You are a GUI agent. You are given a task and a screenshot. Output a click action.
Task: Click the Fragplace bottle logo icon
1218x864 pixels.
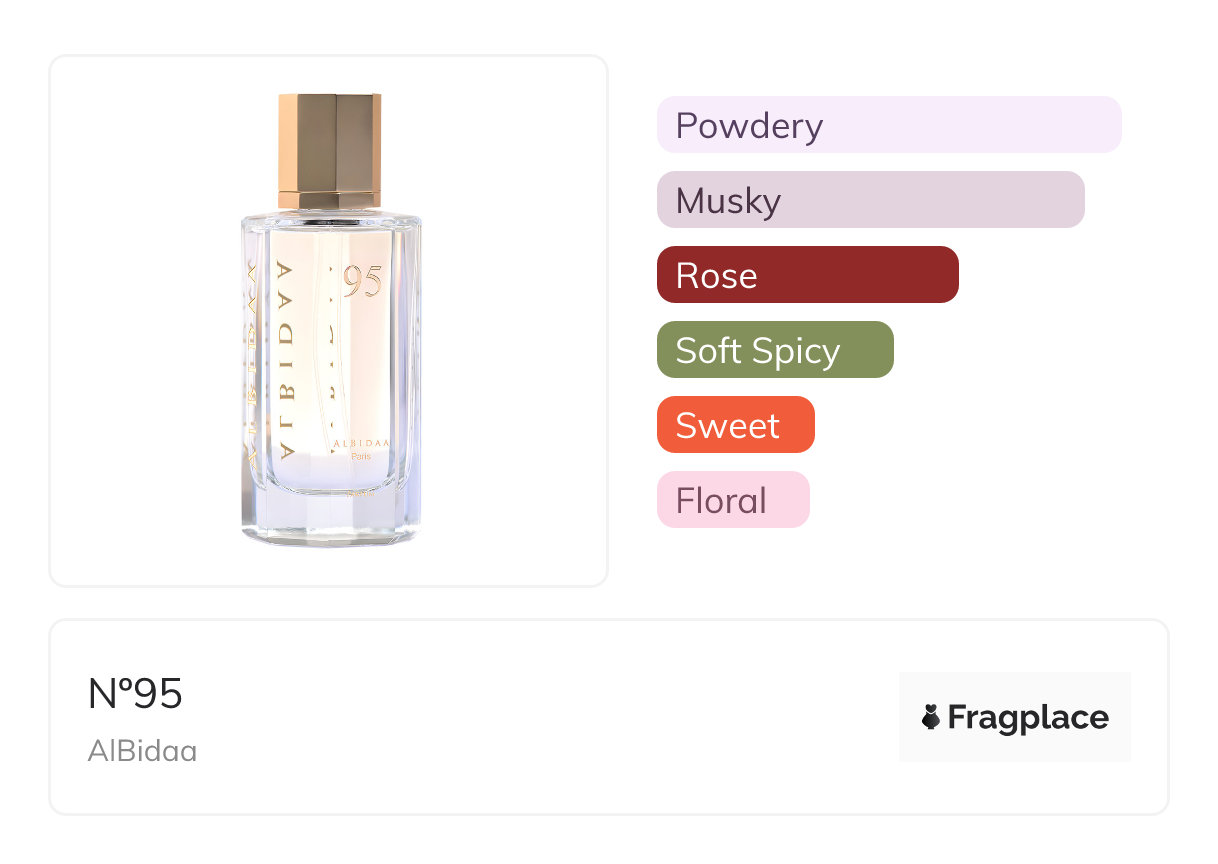coord(931,717)
